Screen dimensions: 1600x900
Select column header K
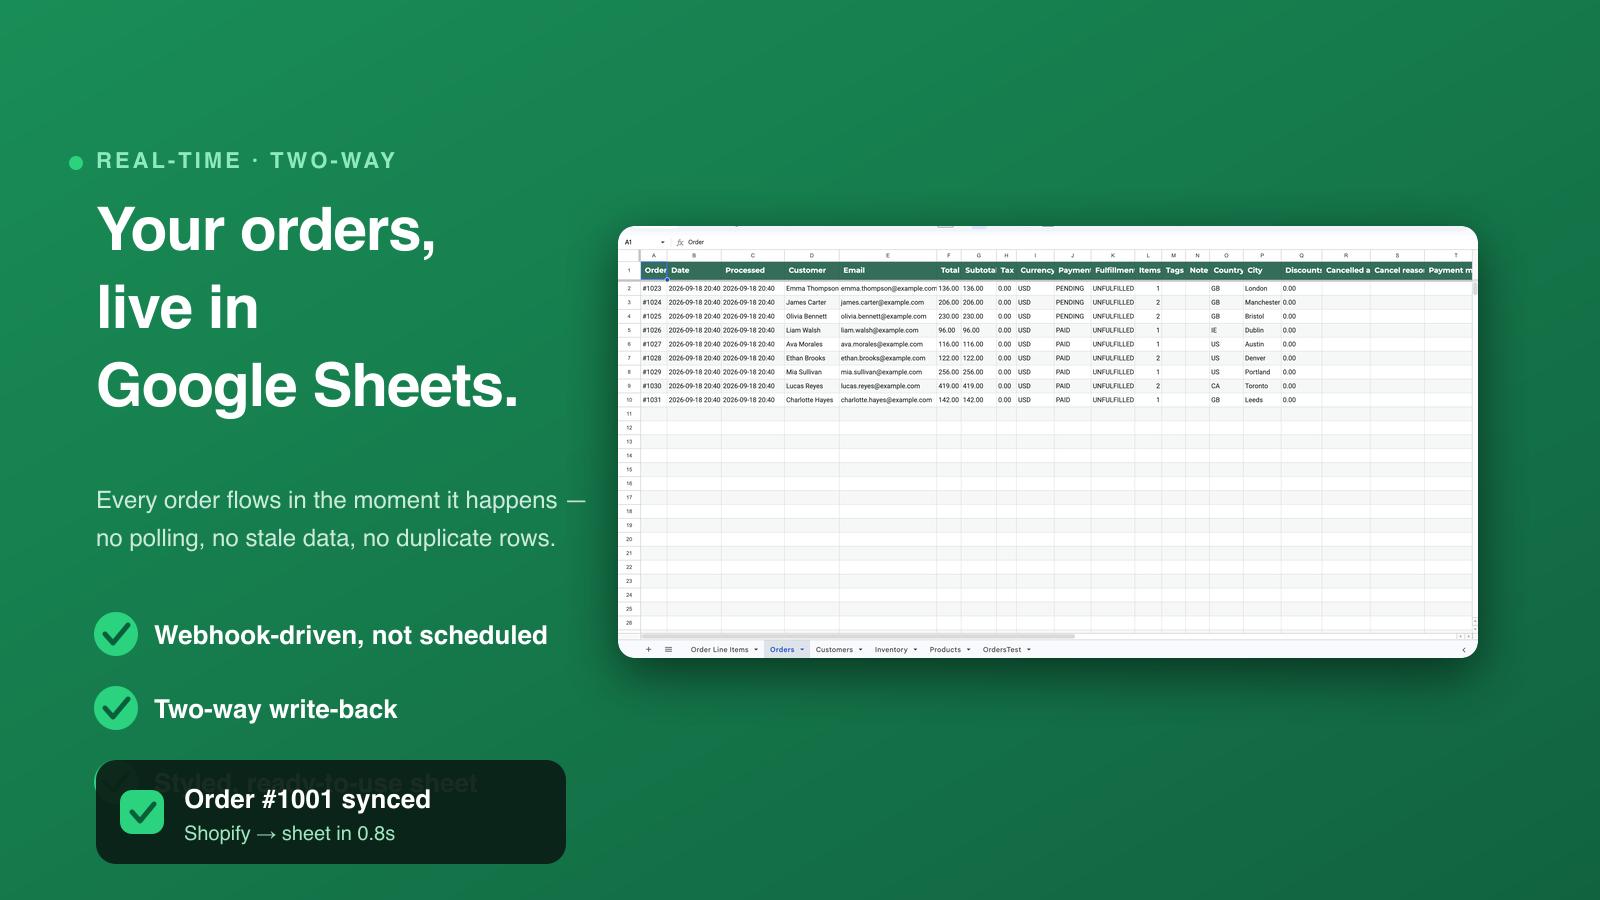point(1112,256)
